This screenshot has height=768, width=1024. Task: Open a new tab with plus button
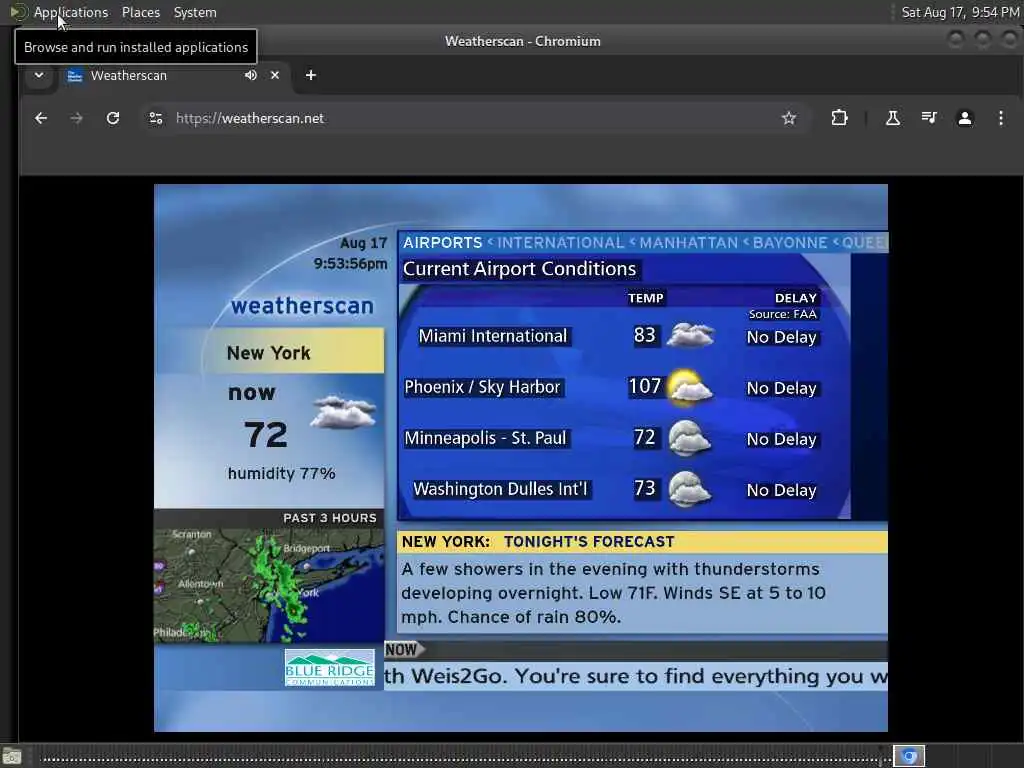click(311, 75)
